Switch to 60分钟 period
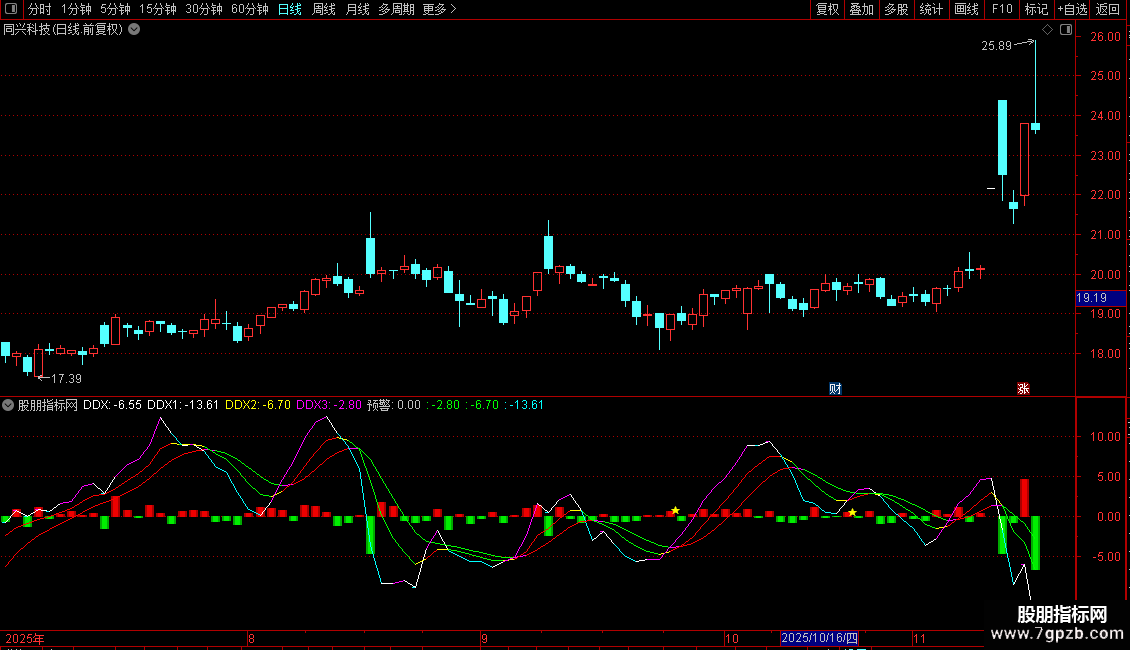The image size is (1130, 650). click(x=250, y=9)
